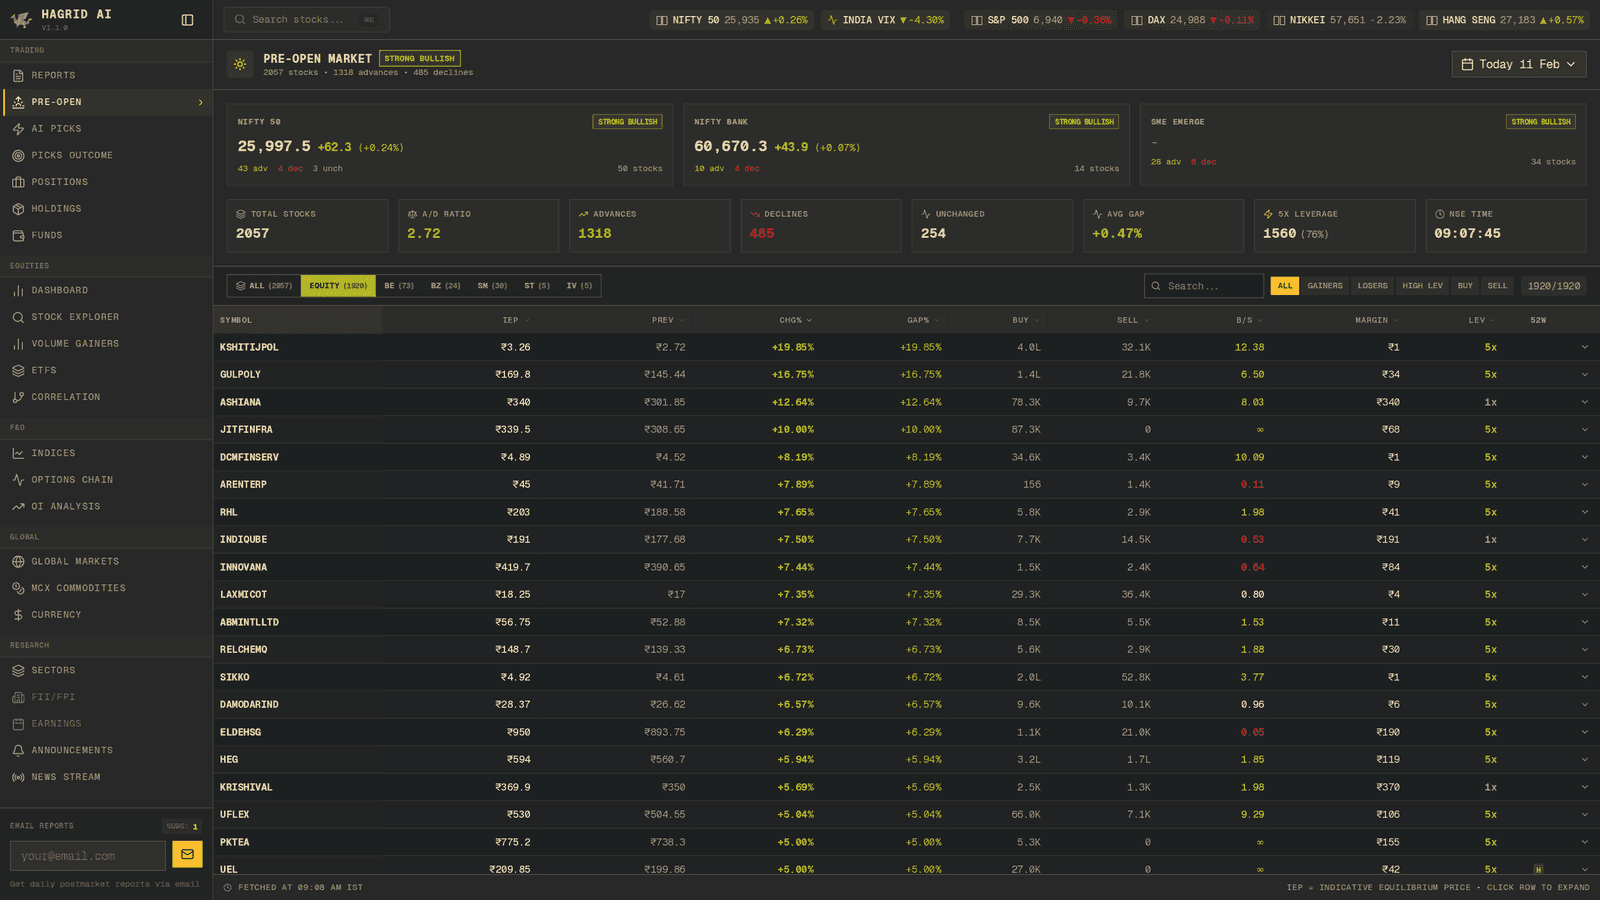Open the Funds page

[106, 235]
